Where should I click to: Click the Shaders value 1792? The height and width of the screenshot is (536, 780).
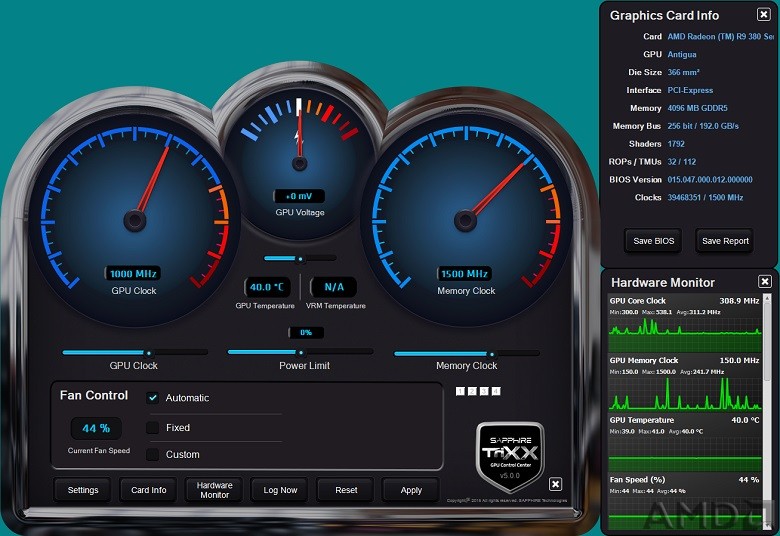(676, 144)
